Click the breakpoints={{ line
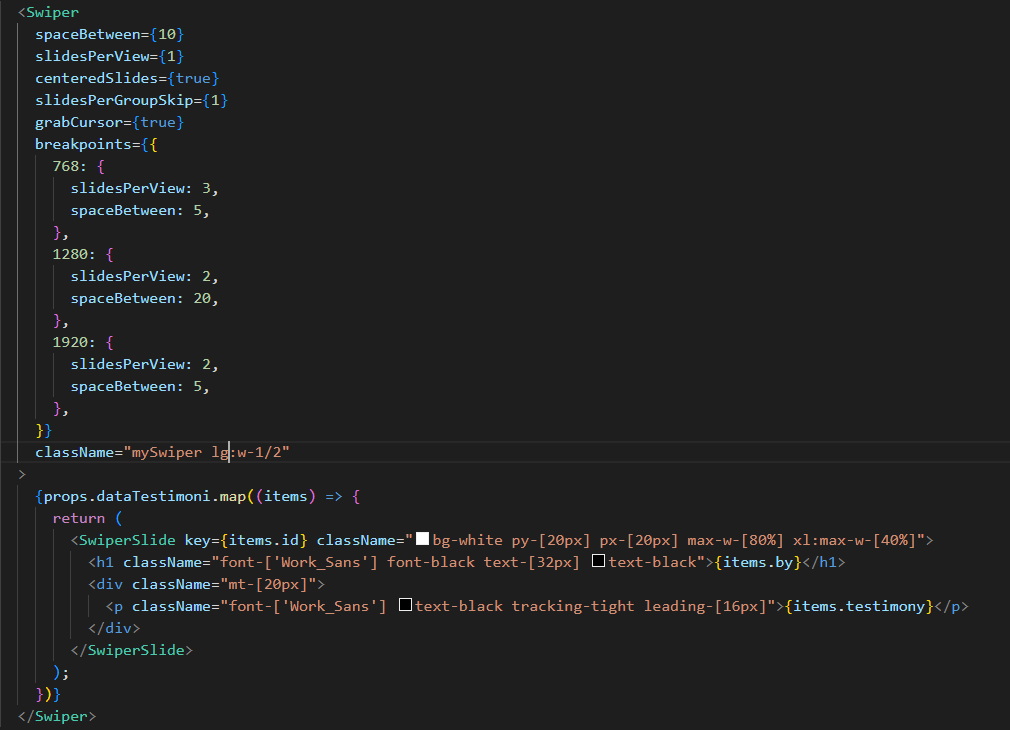Image resolution: width=1010 pixels, height=730 pixels. (x=96, y=144)
